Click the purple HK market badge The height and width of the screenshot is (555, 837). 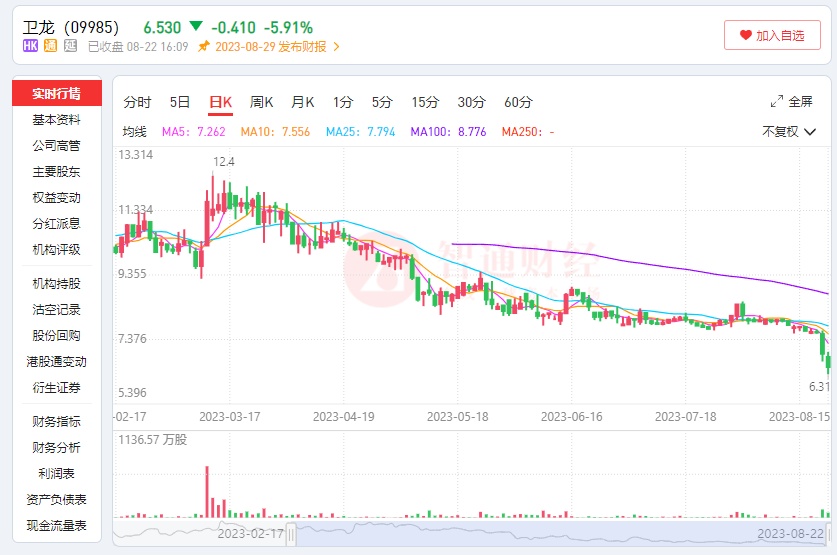[30, 46]
